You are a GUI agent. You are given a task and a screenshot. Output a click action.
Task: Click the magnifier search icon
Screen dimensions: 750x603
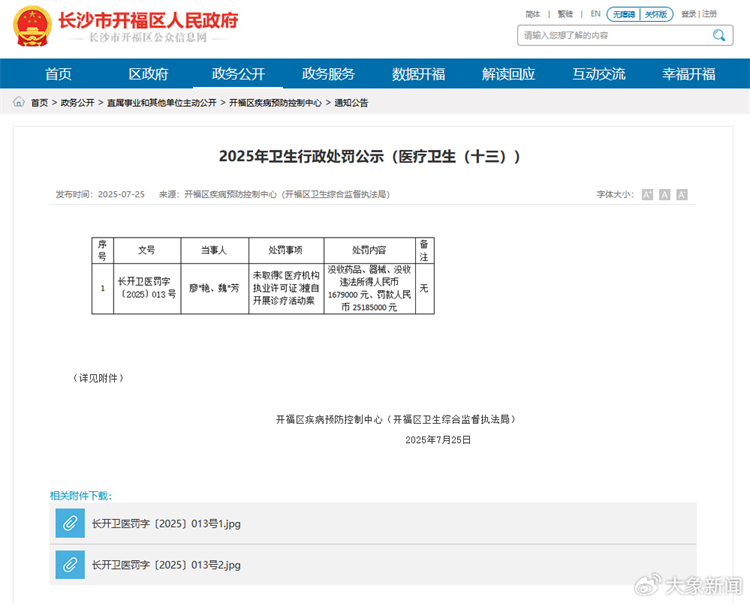[x=720, y=36]
